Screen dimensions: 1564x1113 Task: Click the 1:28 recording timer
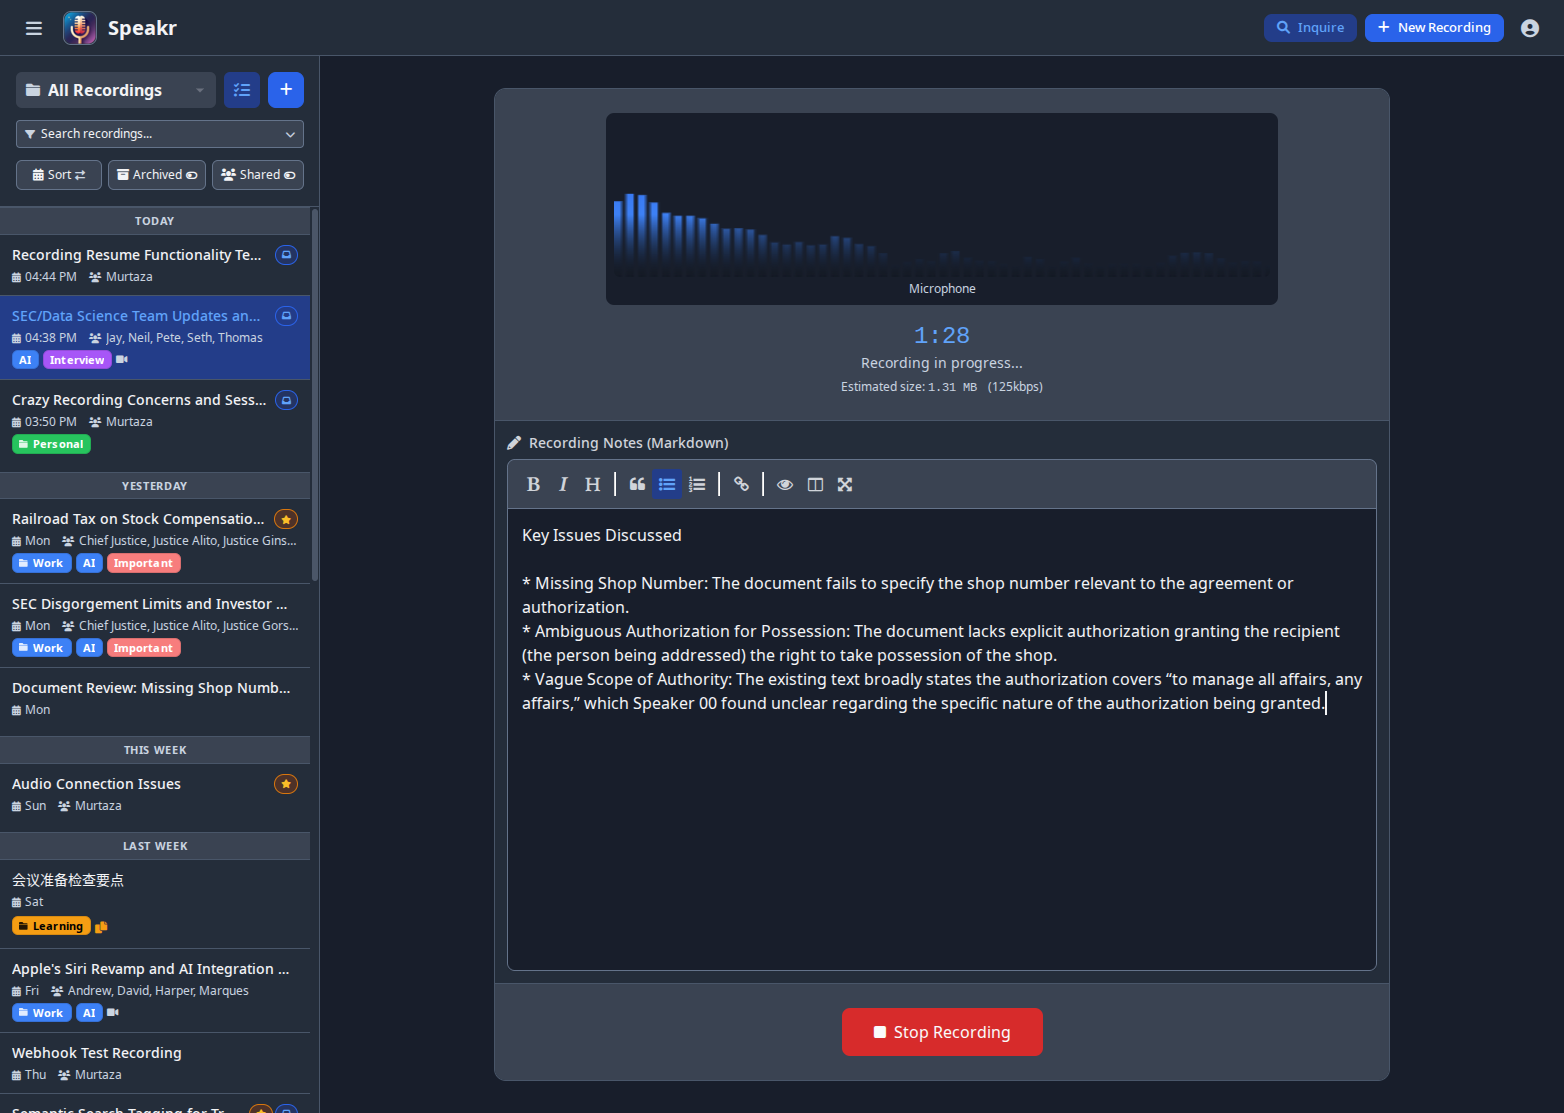pos(942,336)
